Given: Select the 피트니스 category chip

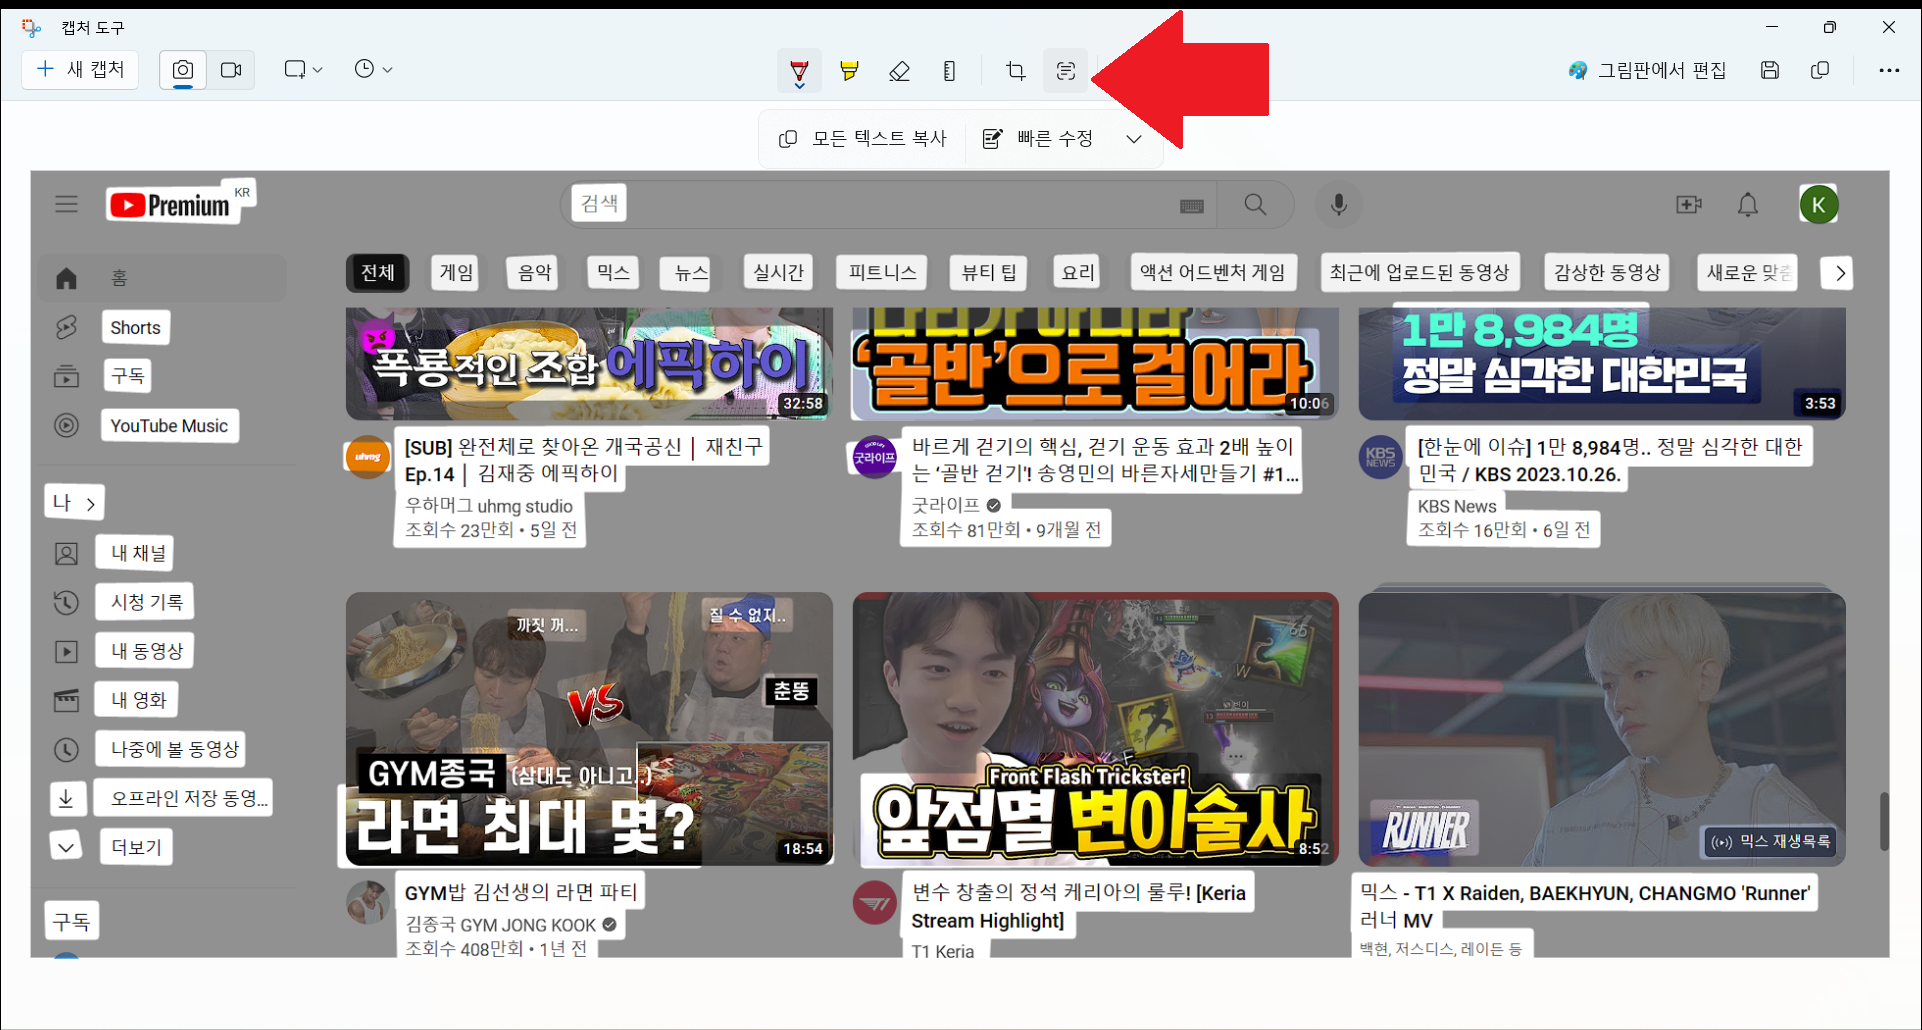Looking at the screenshot, I should (882, 272).
